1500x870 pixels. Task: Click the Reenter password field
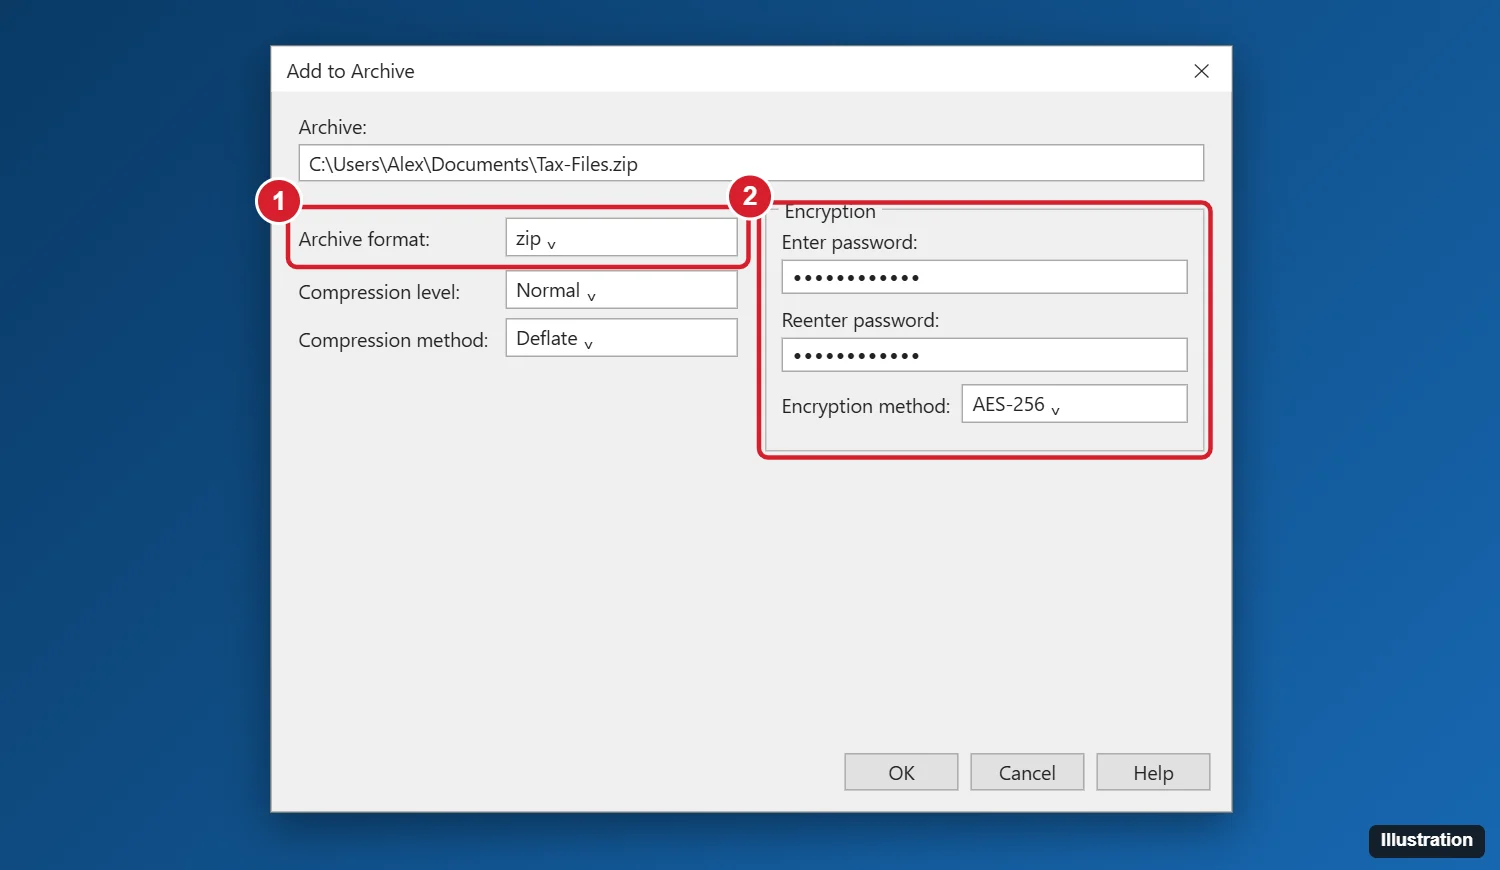pyautogui.click(x=984, y=355)
